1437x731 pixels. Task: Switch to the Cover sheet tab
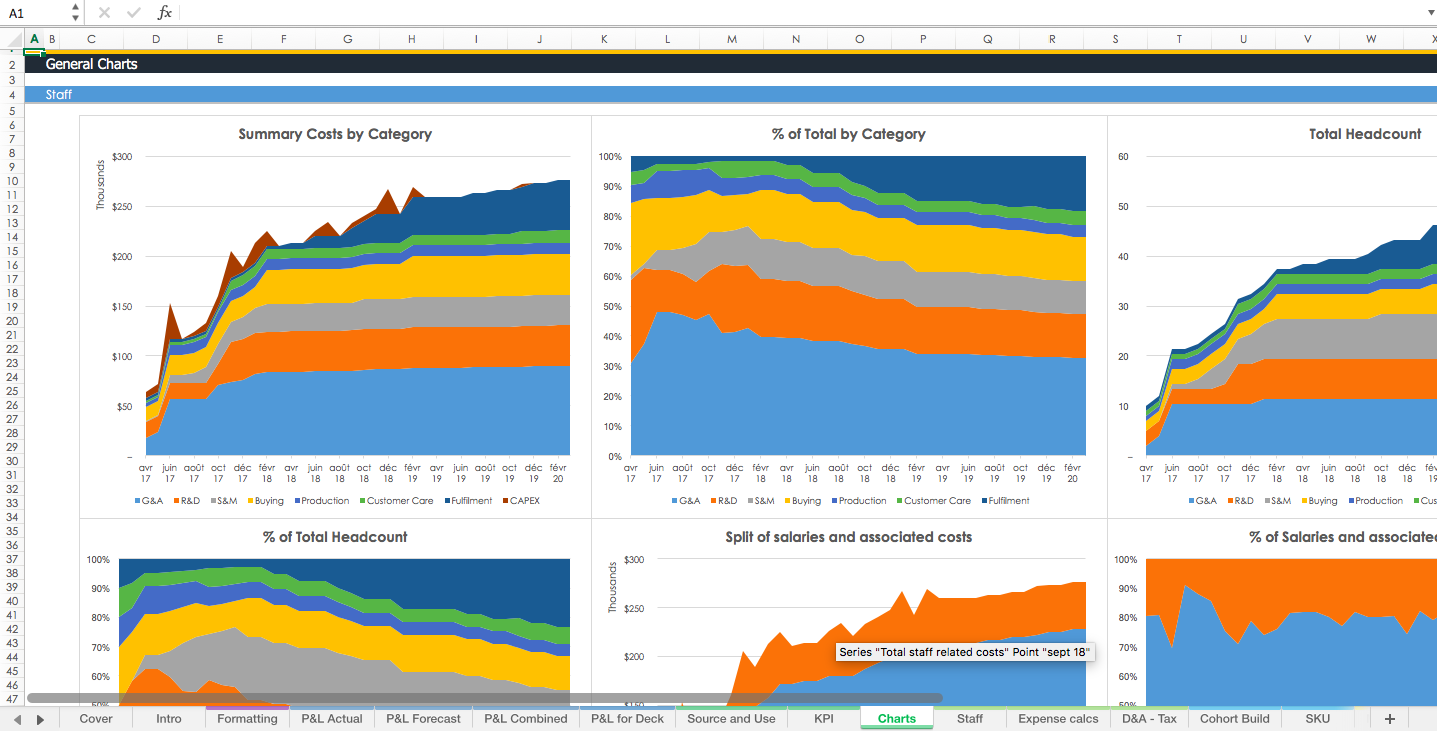click(96, 718)
